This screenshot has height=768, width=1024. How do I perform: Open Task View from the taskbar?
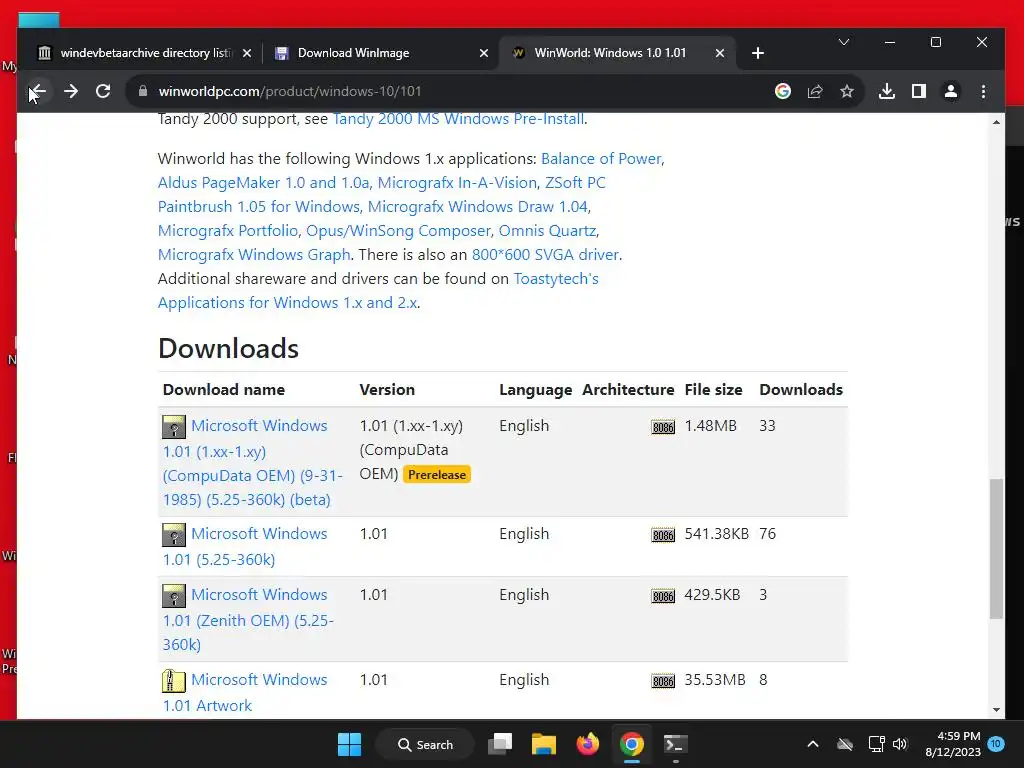click(x=500, y=744)
